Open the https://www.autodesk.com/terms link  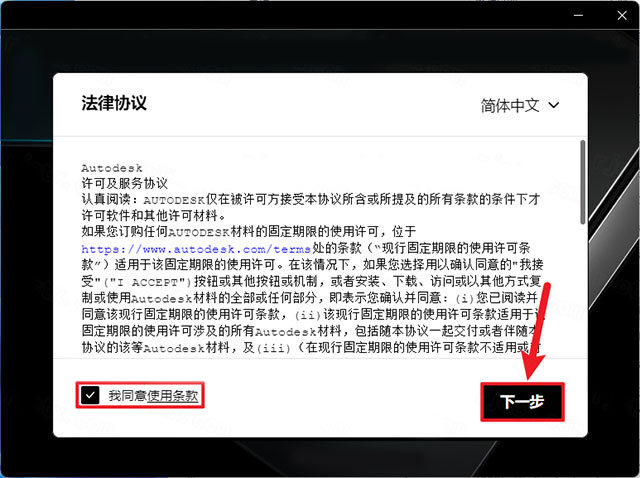click(x=196, y=249)
